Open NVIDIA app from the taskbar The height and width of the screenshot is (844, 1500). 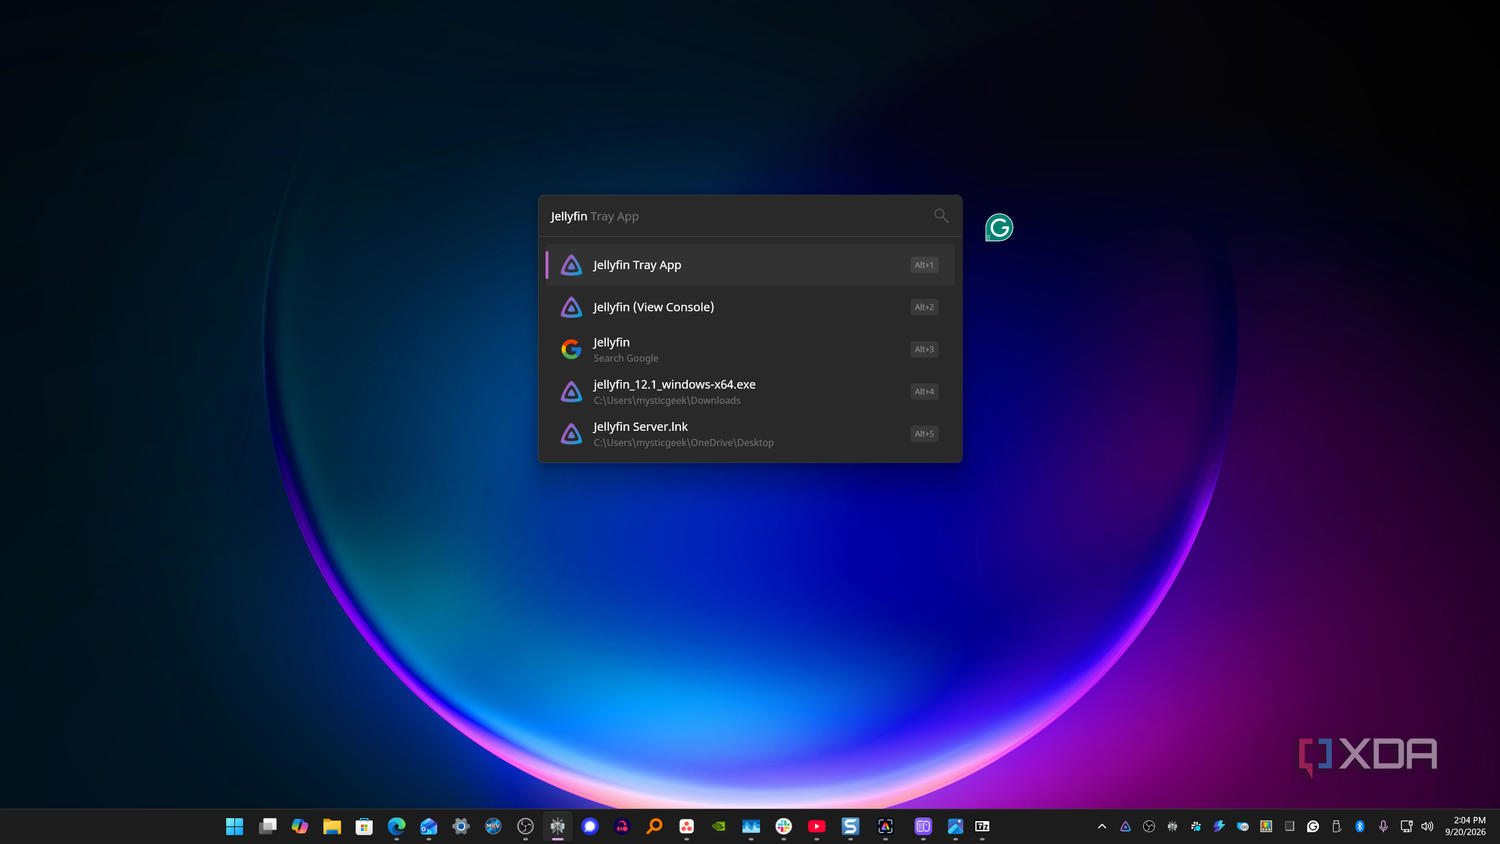point(719,826)
